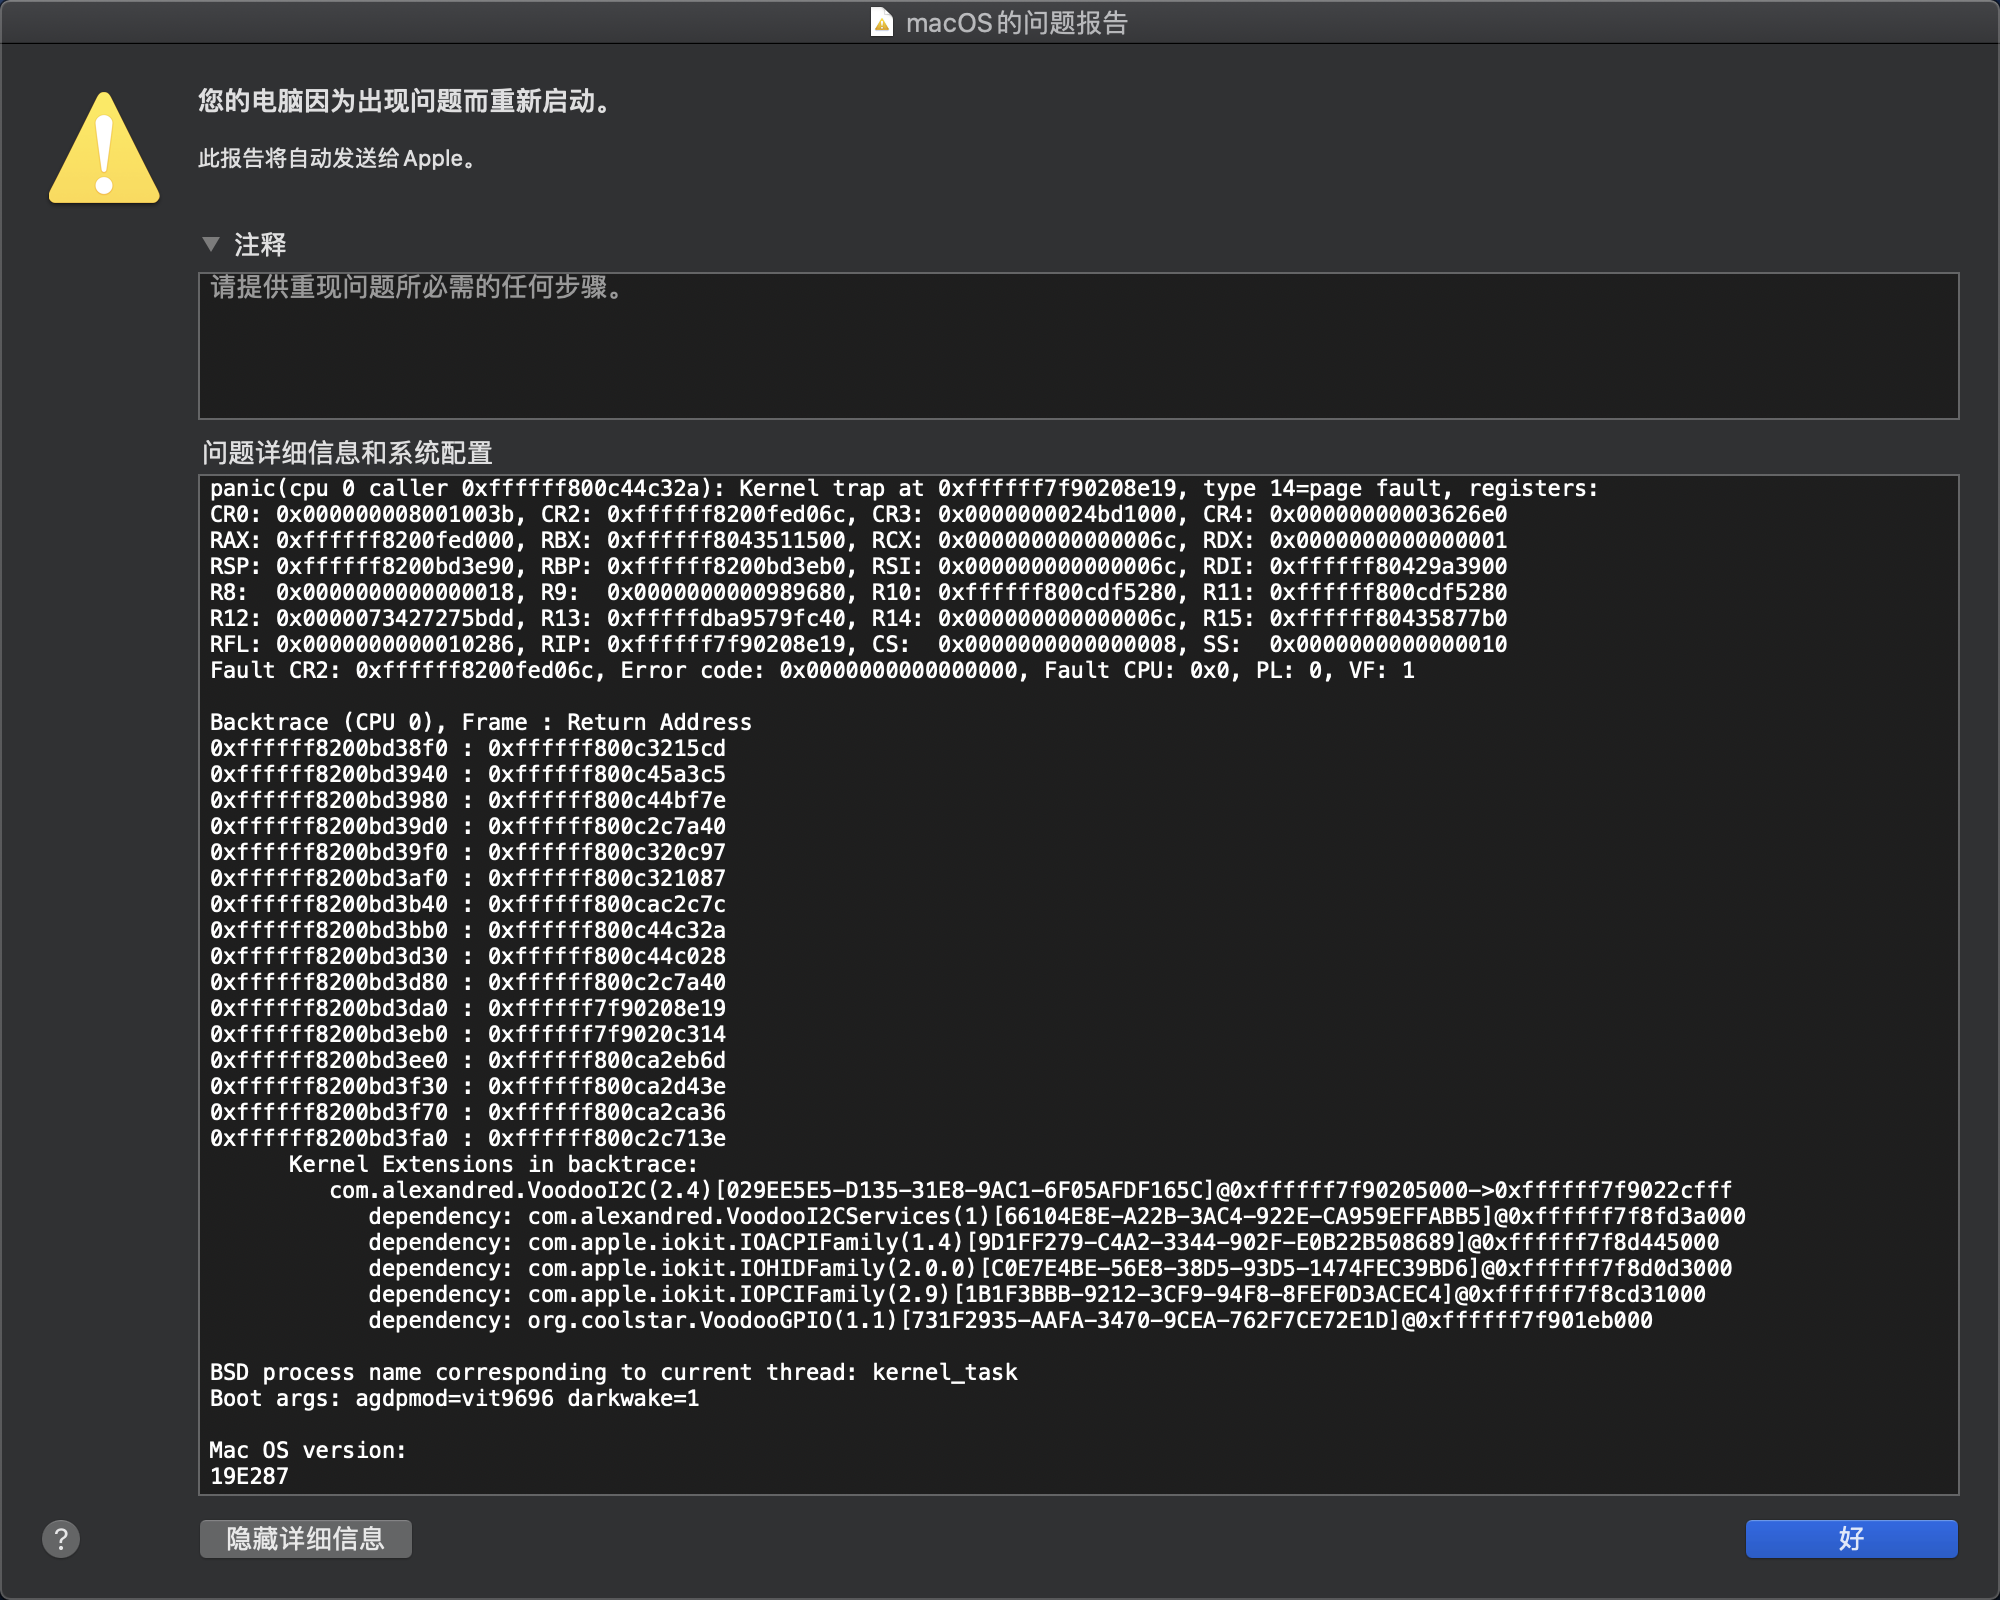Click backtrace row 0xffffff8200bd3d80
2000x1600 pixels.
click(x=468, y=982)
